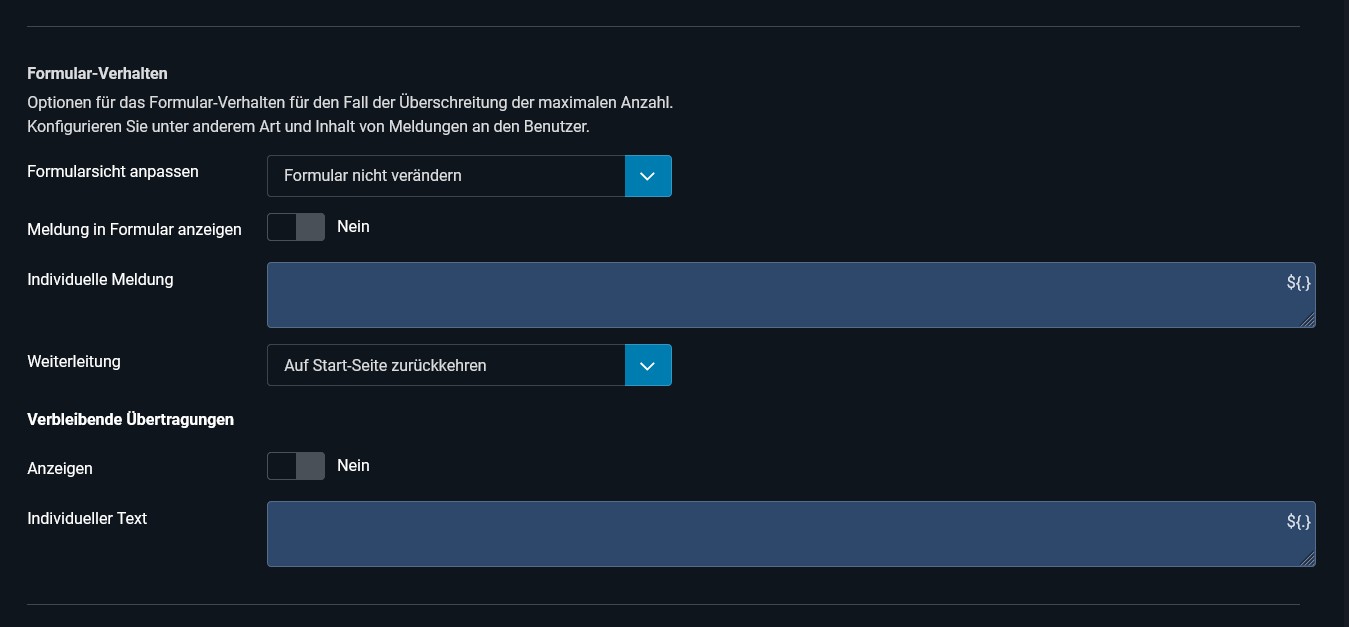Image resolution: width=1349 pixels, height=627 pixels.
Task: Click the 'Formularsicht anpassen' label
Action: (113, 172)
